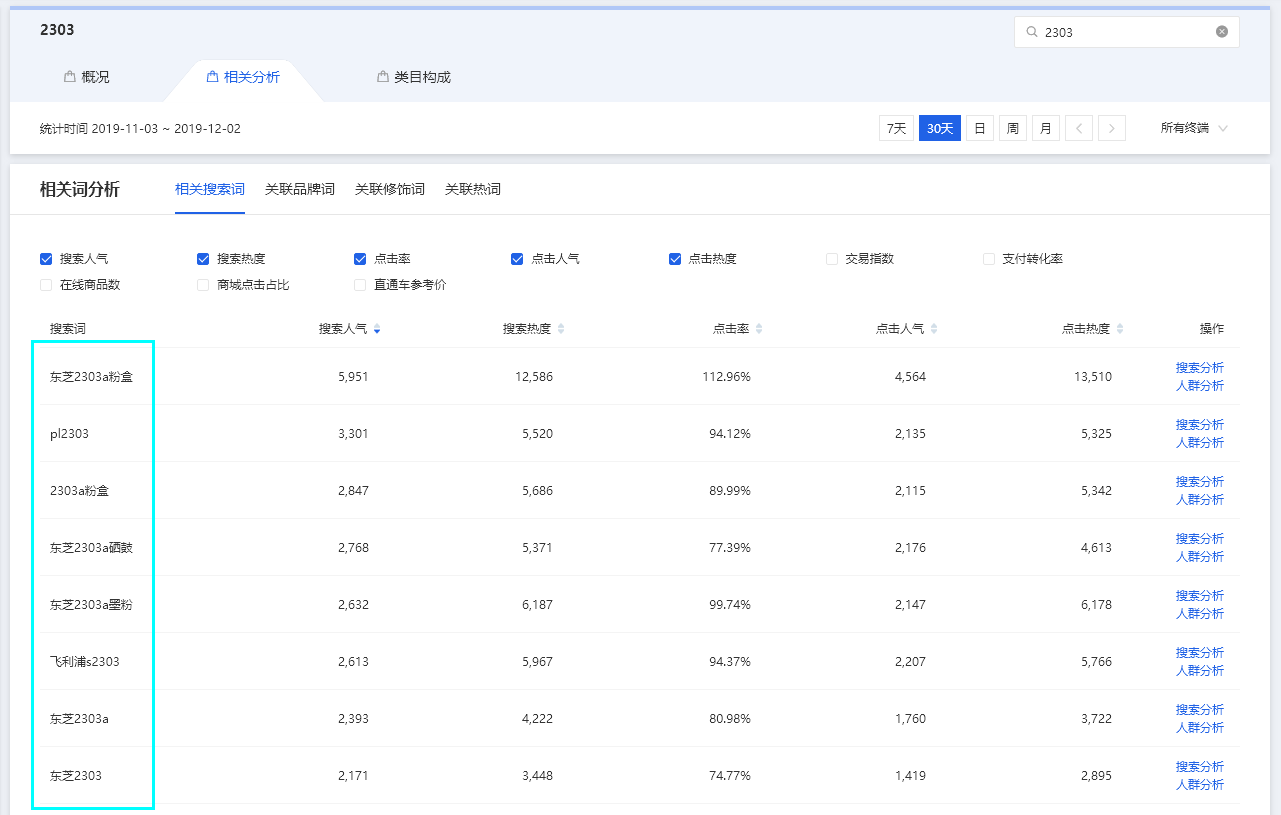Viewport: 1281px width, 815px height.
Task: Open 人群分析 for 东芝2303a row
Action: (1200, 728)
